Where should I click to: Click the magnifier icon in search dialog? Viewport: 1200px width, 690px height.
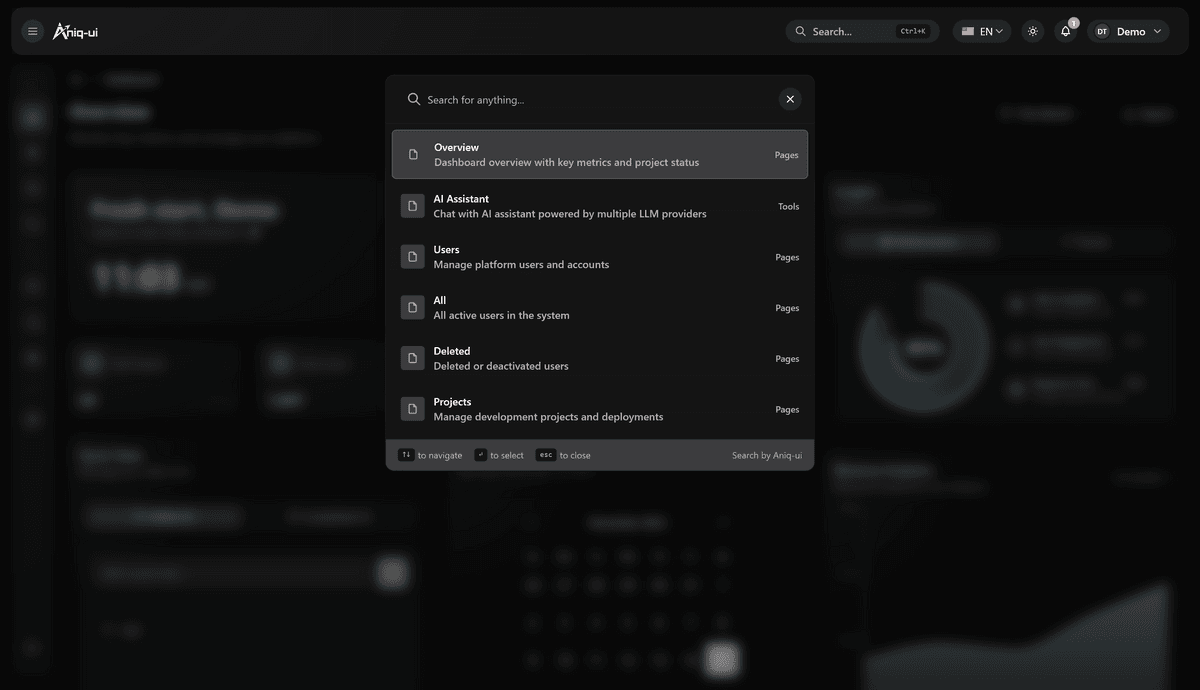coord(414,100)
